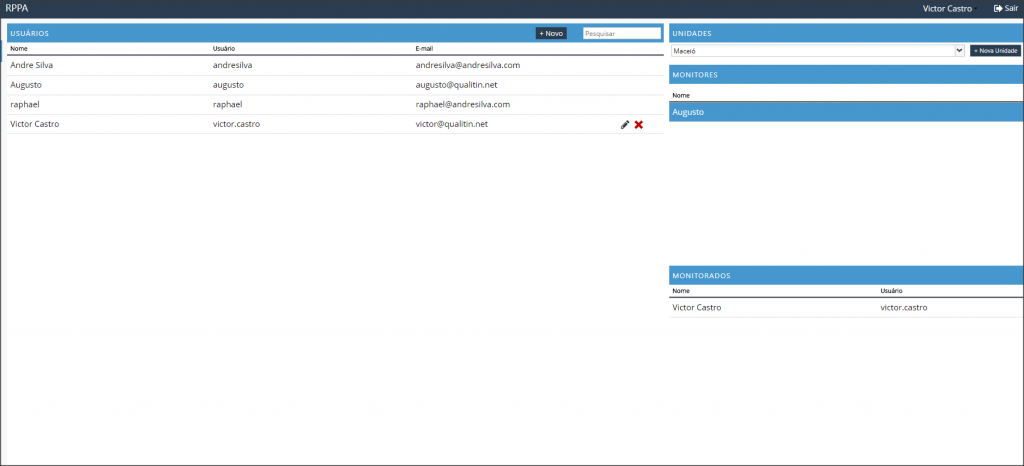Click andresilva@andresilva.com email cell
The image size is (1024, 466).
467,65
